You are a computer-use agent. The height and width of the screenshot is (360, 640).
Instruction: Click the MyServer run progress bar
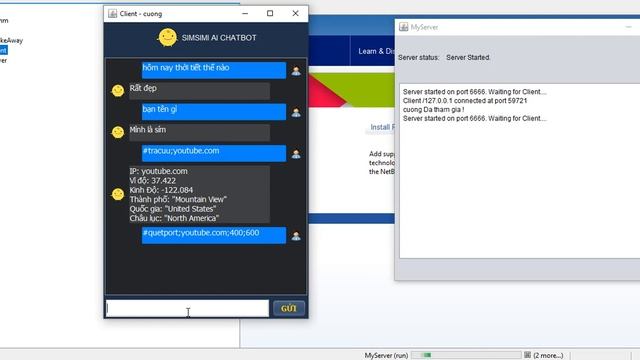466,355
